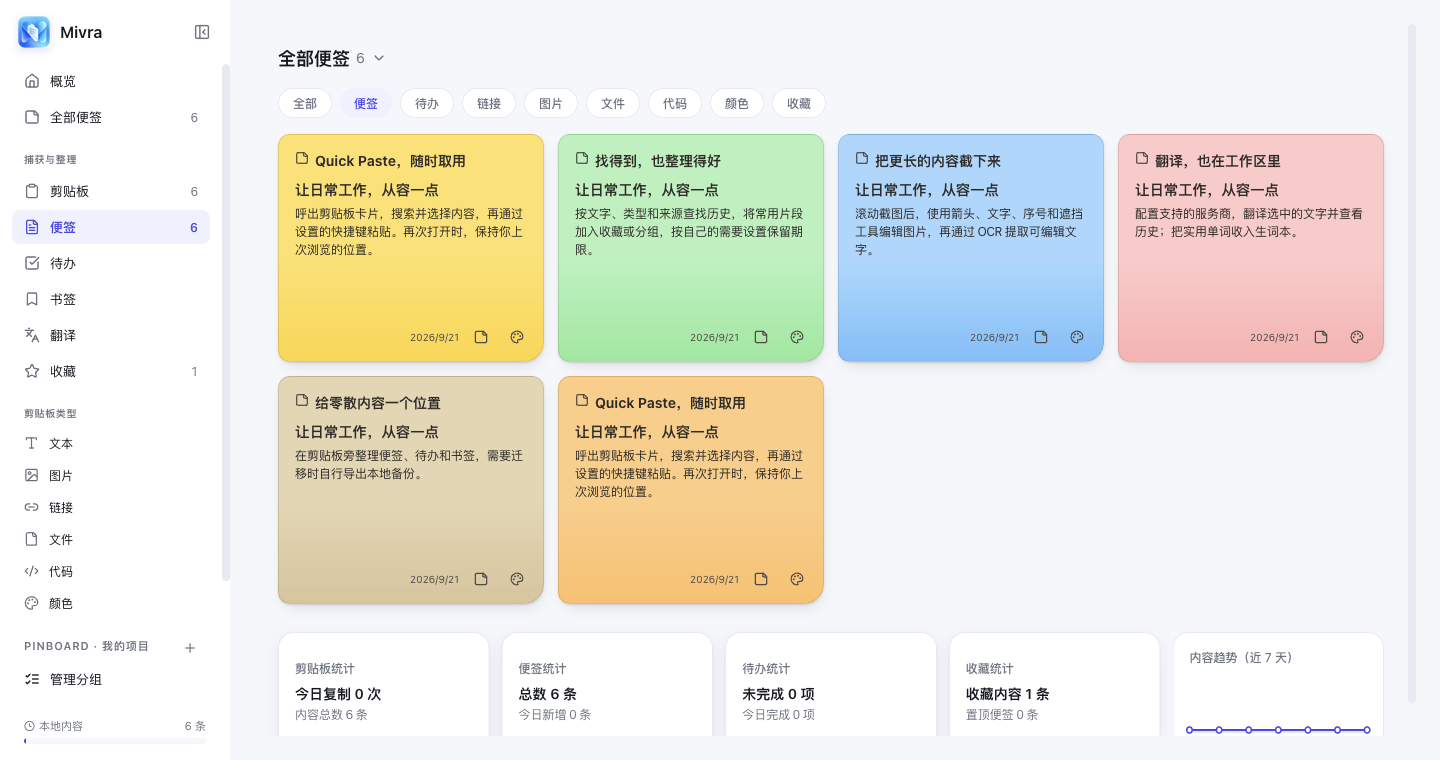Filter notes by the 收藏 chip

click(x=799, y=103)
